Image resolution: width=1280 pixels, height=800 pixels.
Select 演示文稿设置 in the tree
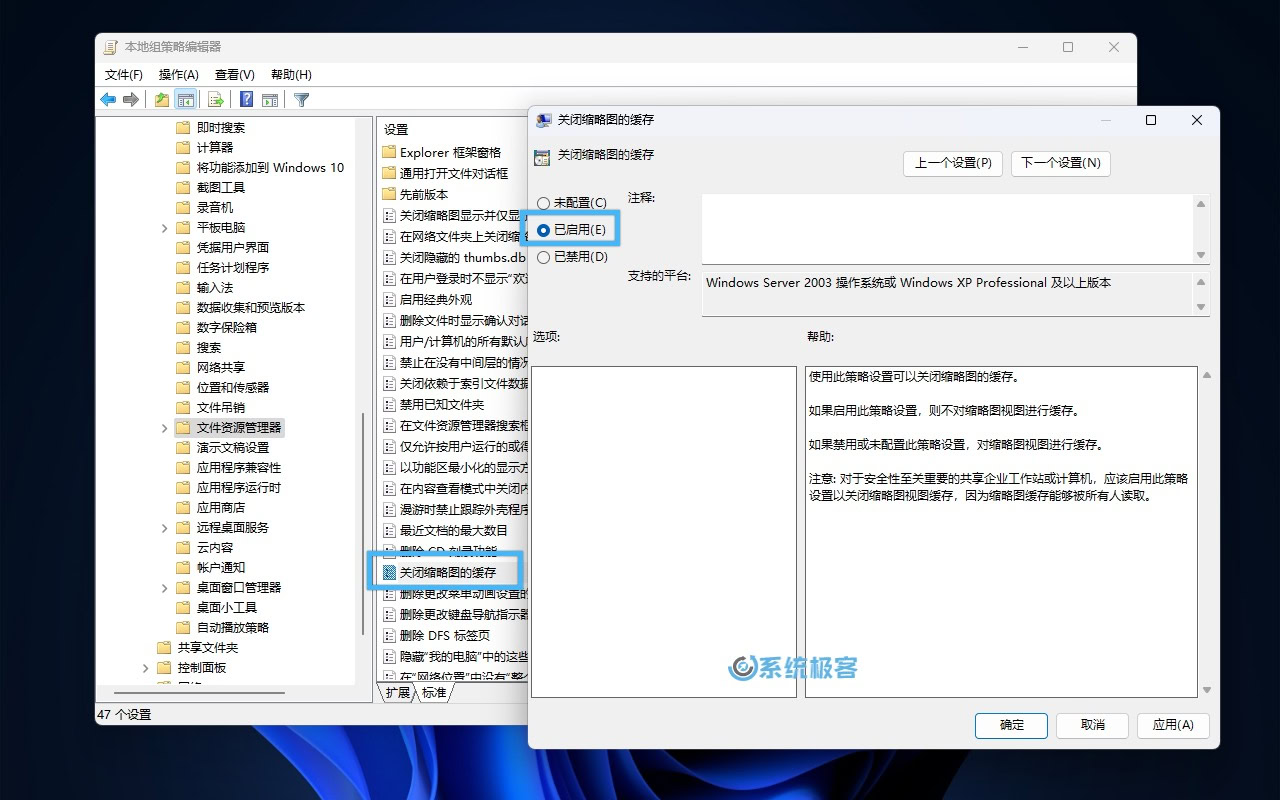(x=233, y=447)
